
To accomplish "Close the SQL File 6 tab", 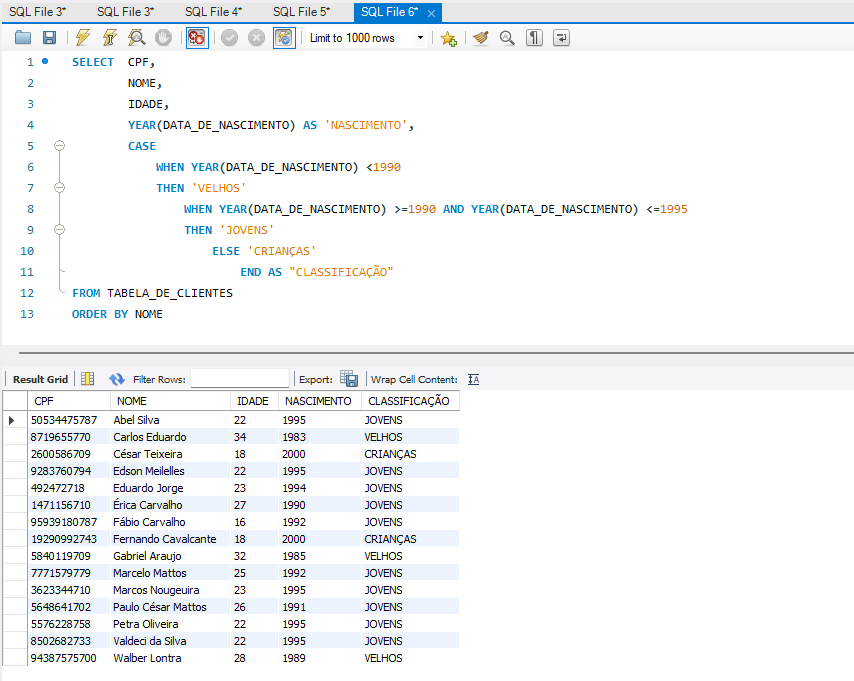I will coord(431,13).
